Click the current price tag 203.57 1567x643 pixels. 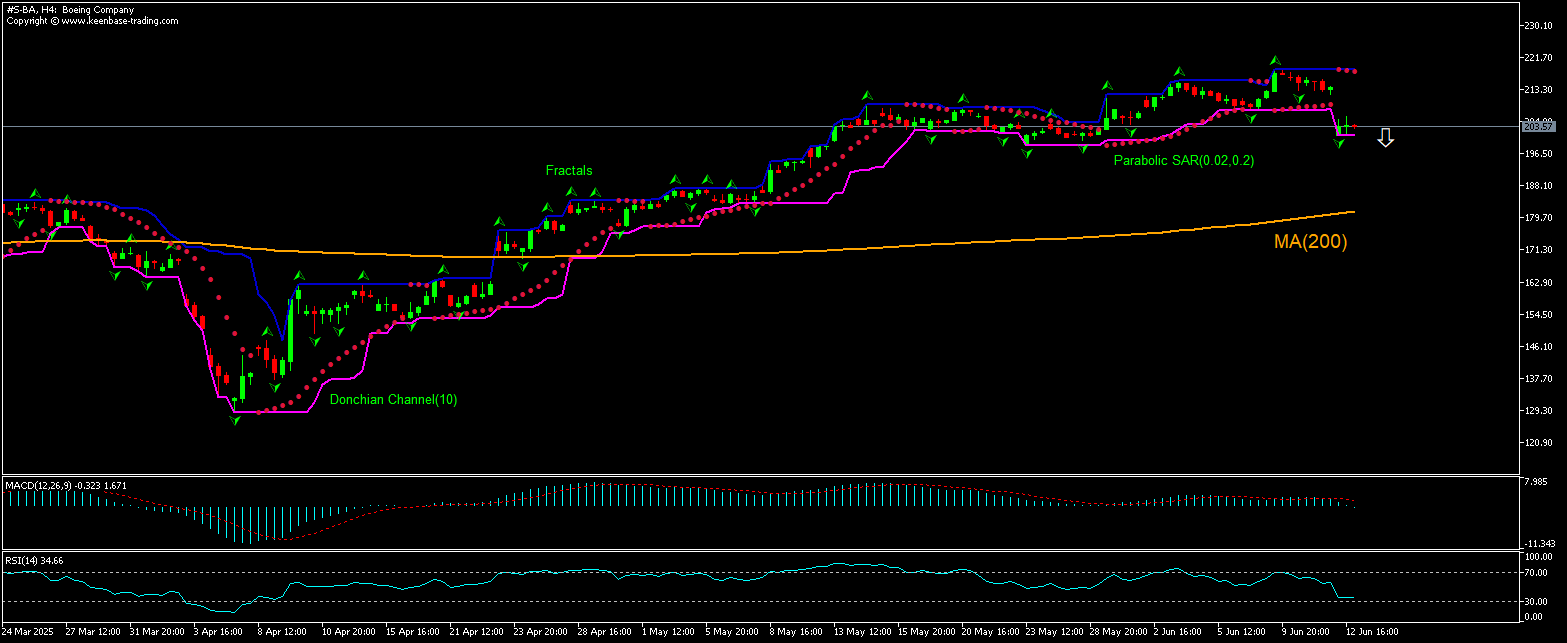tap(1537, 127)
